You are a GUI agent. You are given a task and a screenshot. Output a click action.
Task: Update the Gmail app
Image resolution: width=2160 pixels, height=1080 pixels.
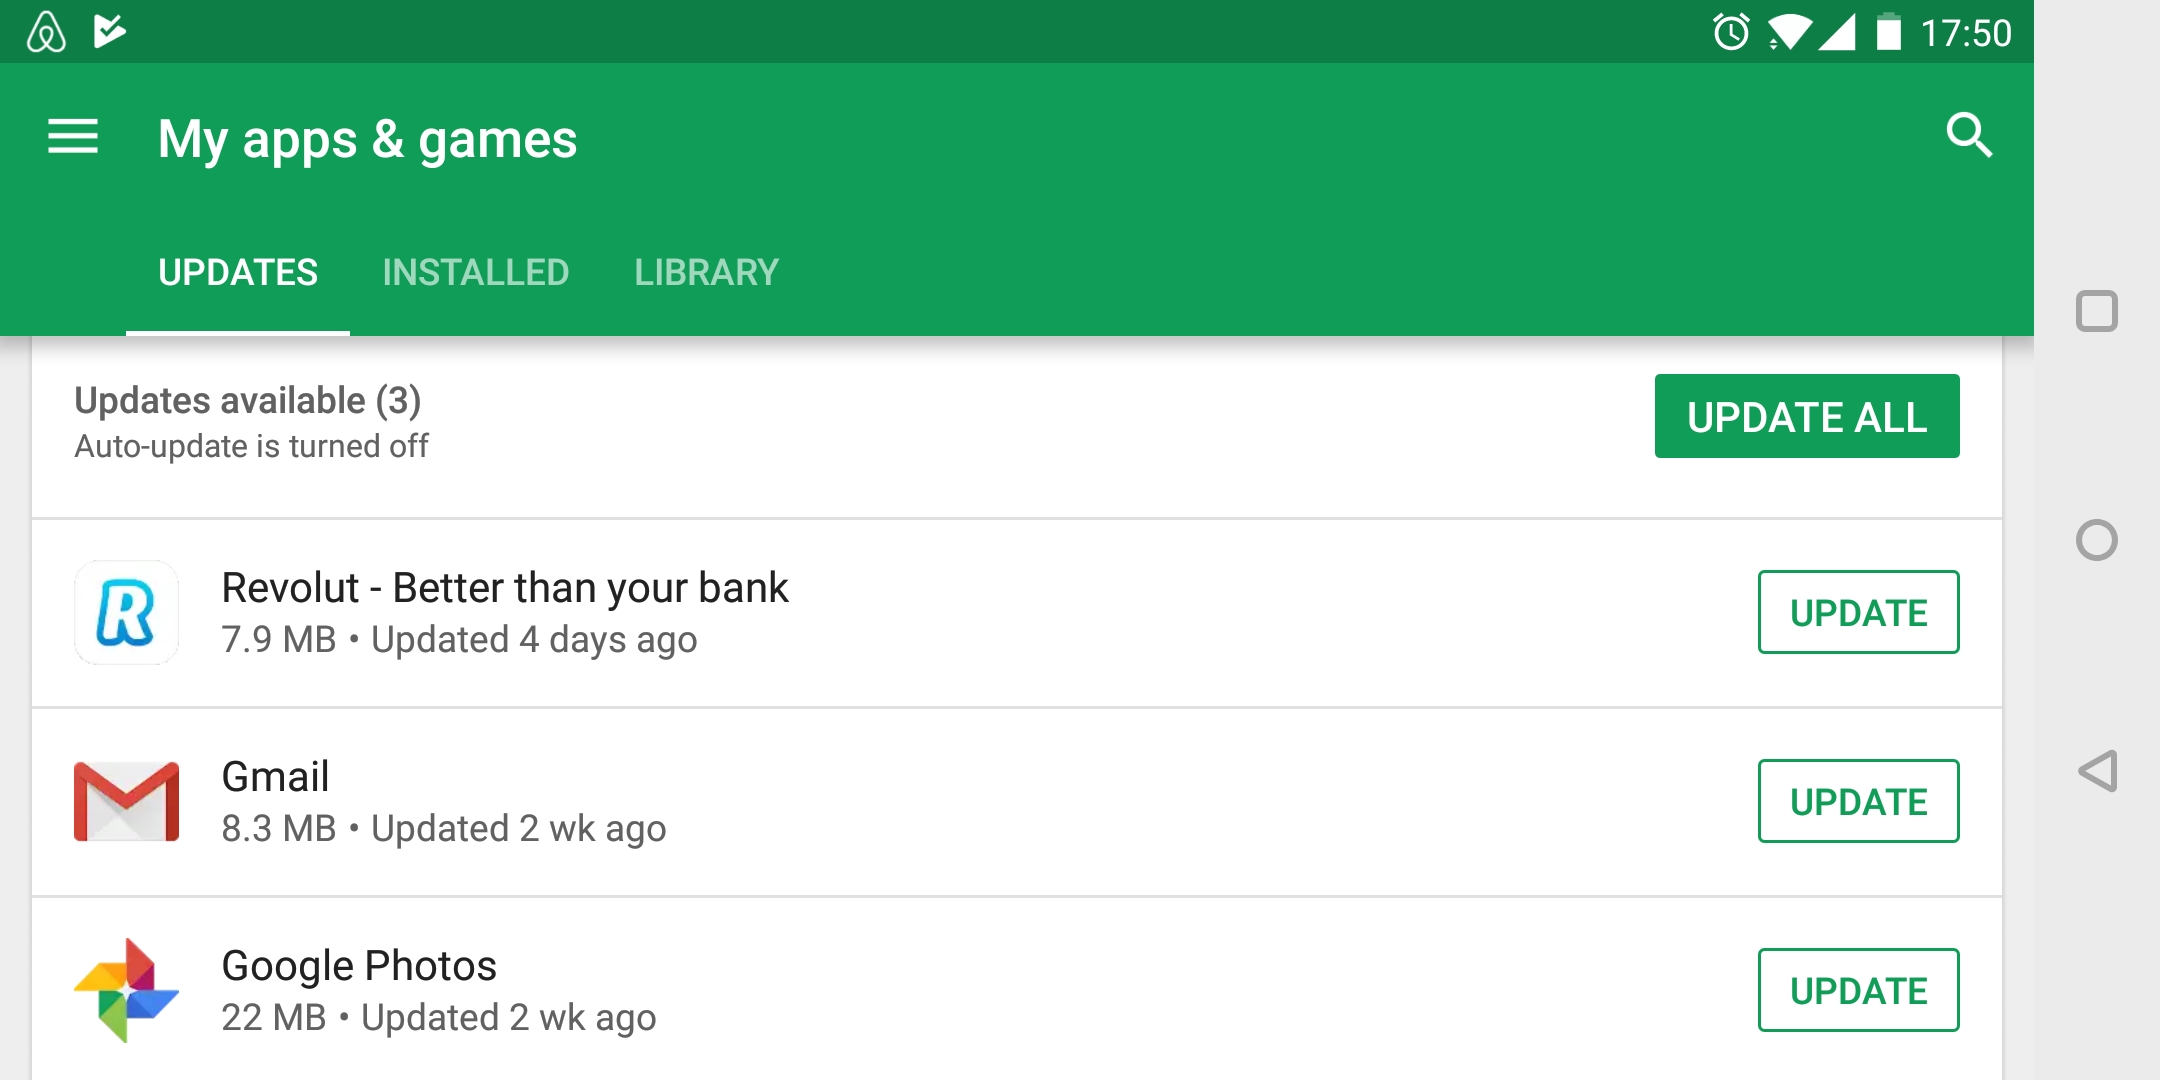[1858, 801]
